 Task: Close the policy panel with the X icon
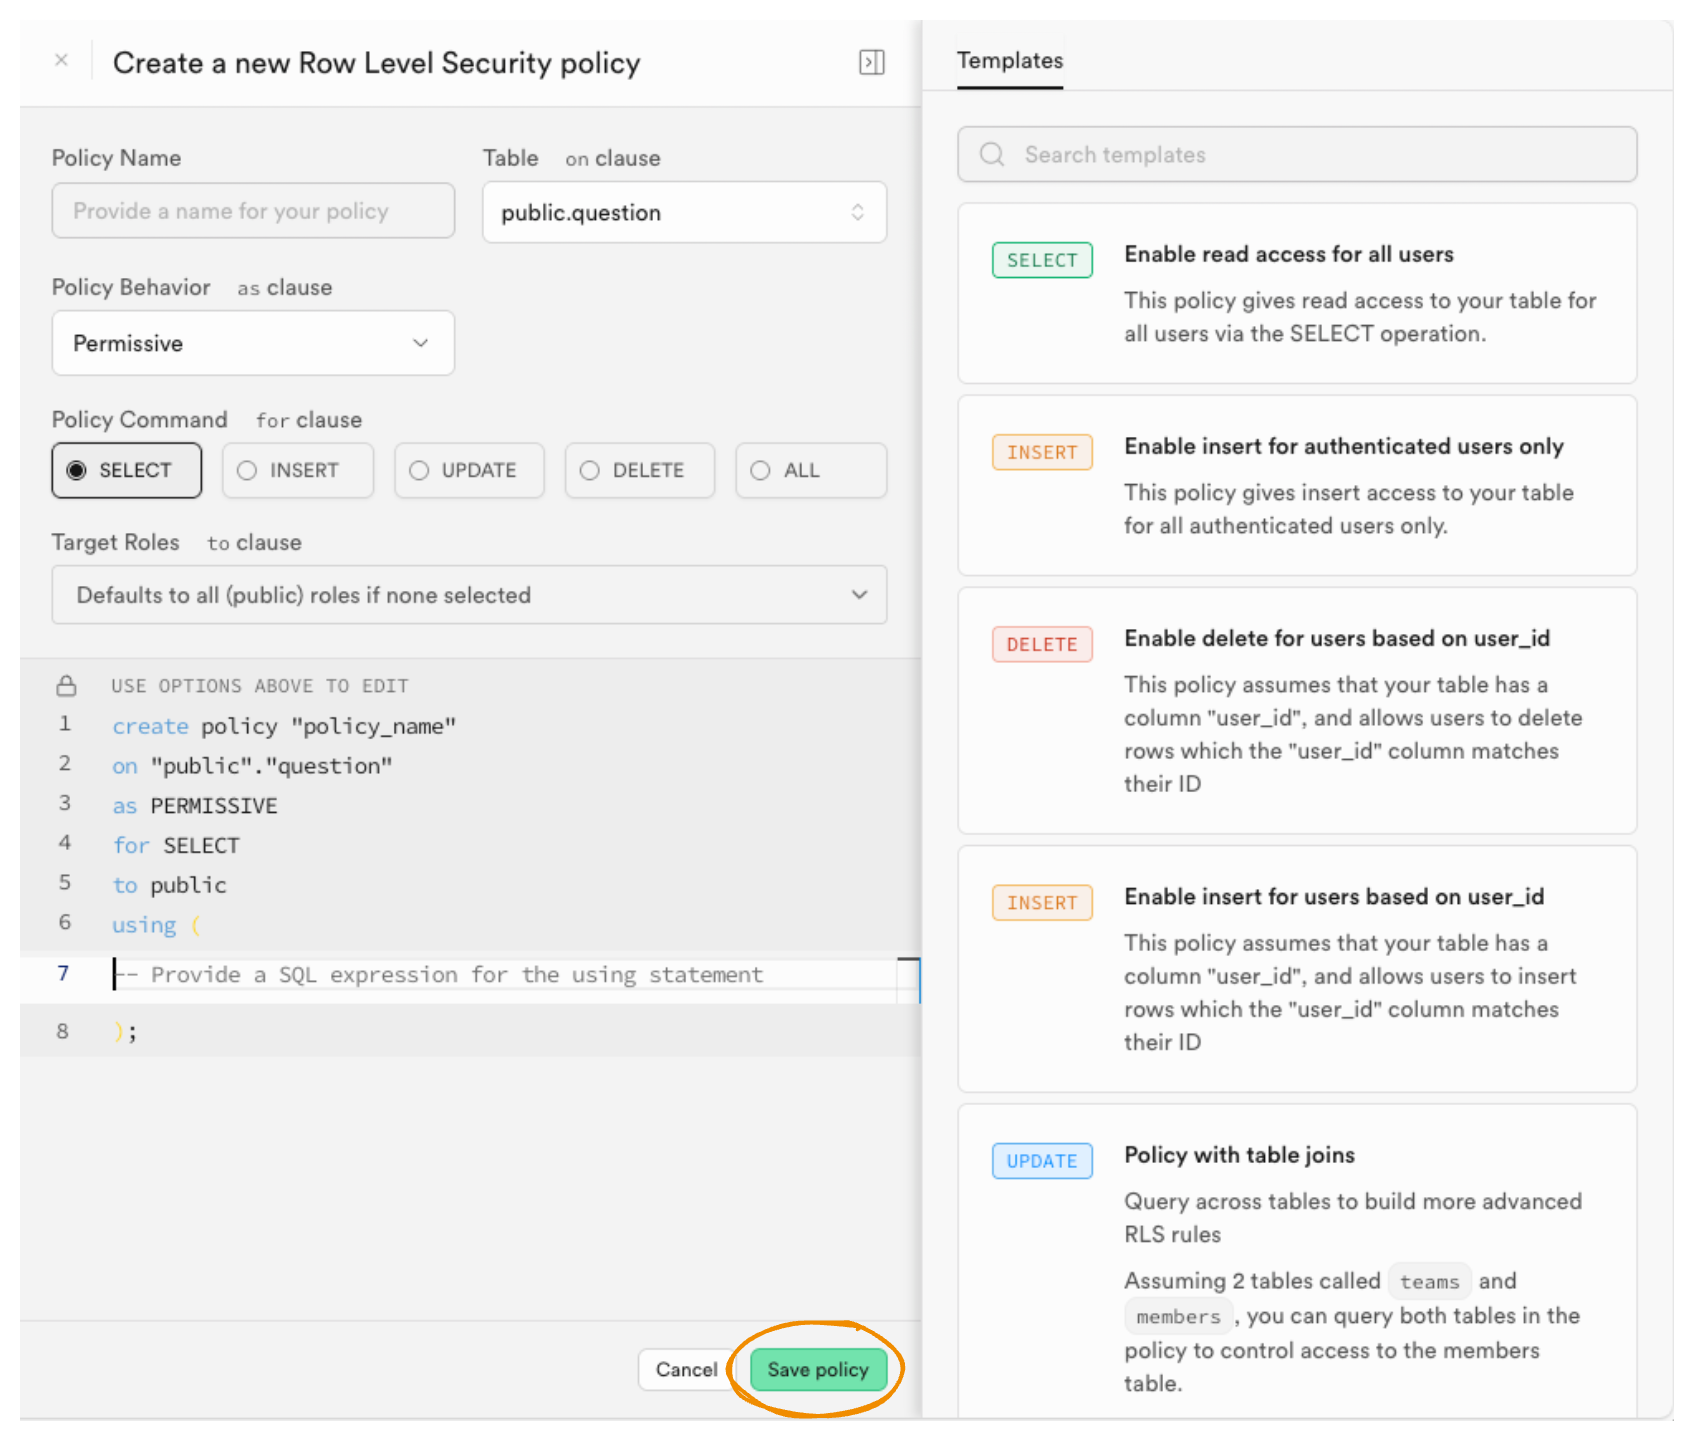61,61
